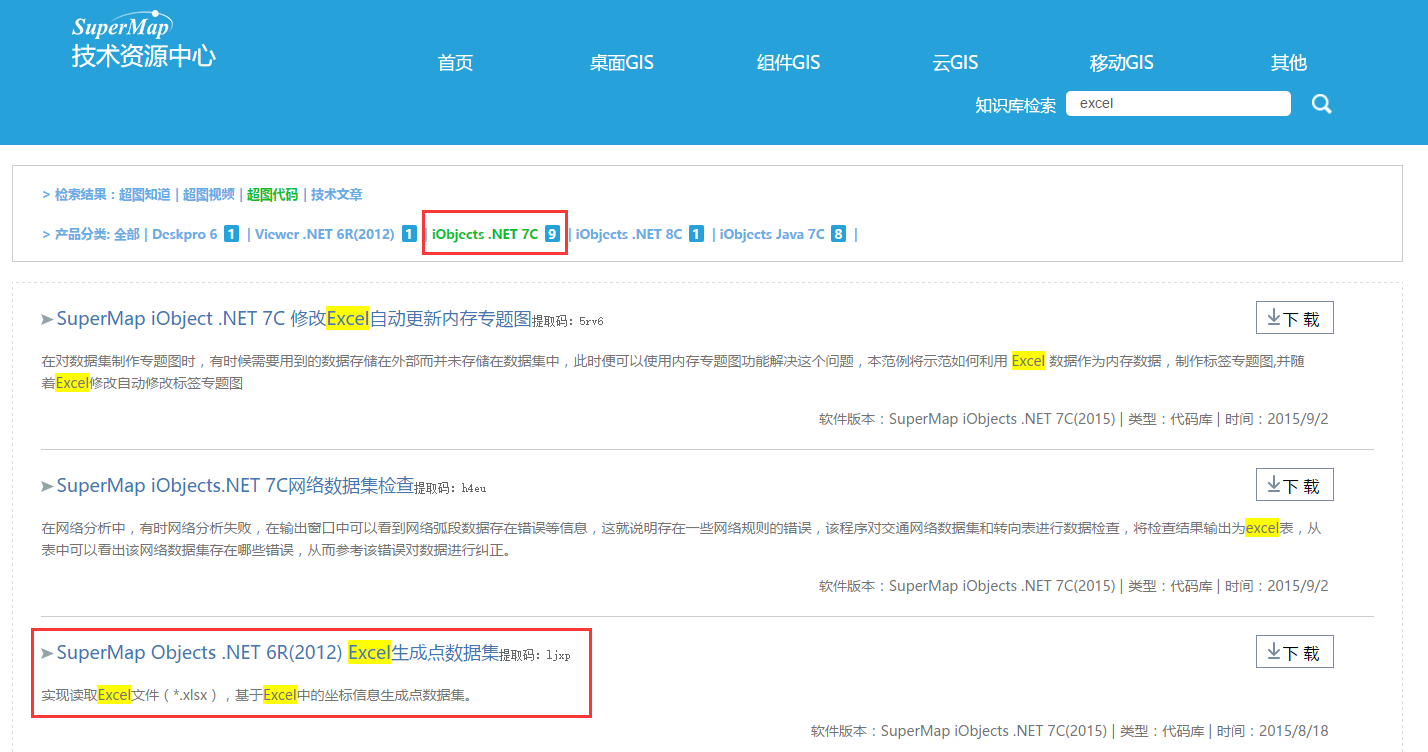The width and height of the screenshot is (1428, 752).
Task: Click the search magnifier icon
Action: point(1321,104)
